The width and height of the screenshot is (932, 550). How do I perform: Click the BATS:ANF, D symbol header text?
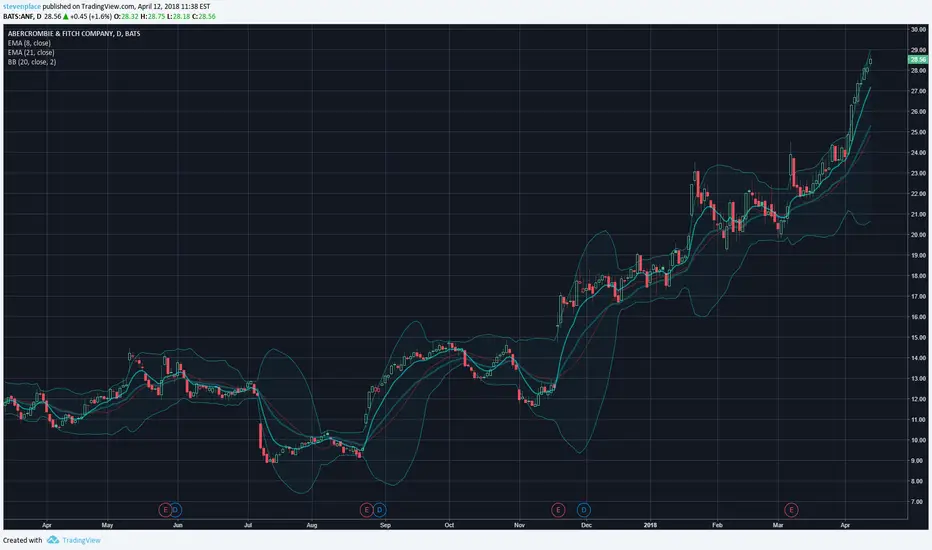tap(23, 17)
